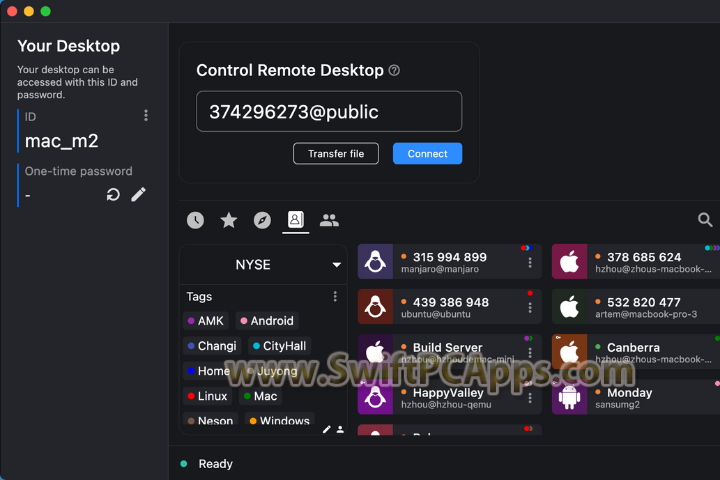This screenshot has width=720, height=480.
Task: Open the discovered compass tab
Action: pyautogui.click(x=262, y=220)
